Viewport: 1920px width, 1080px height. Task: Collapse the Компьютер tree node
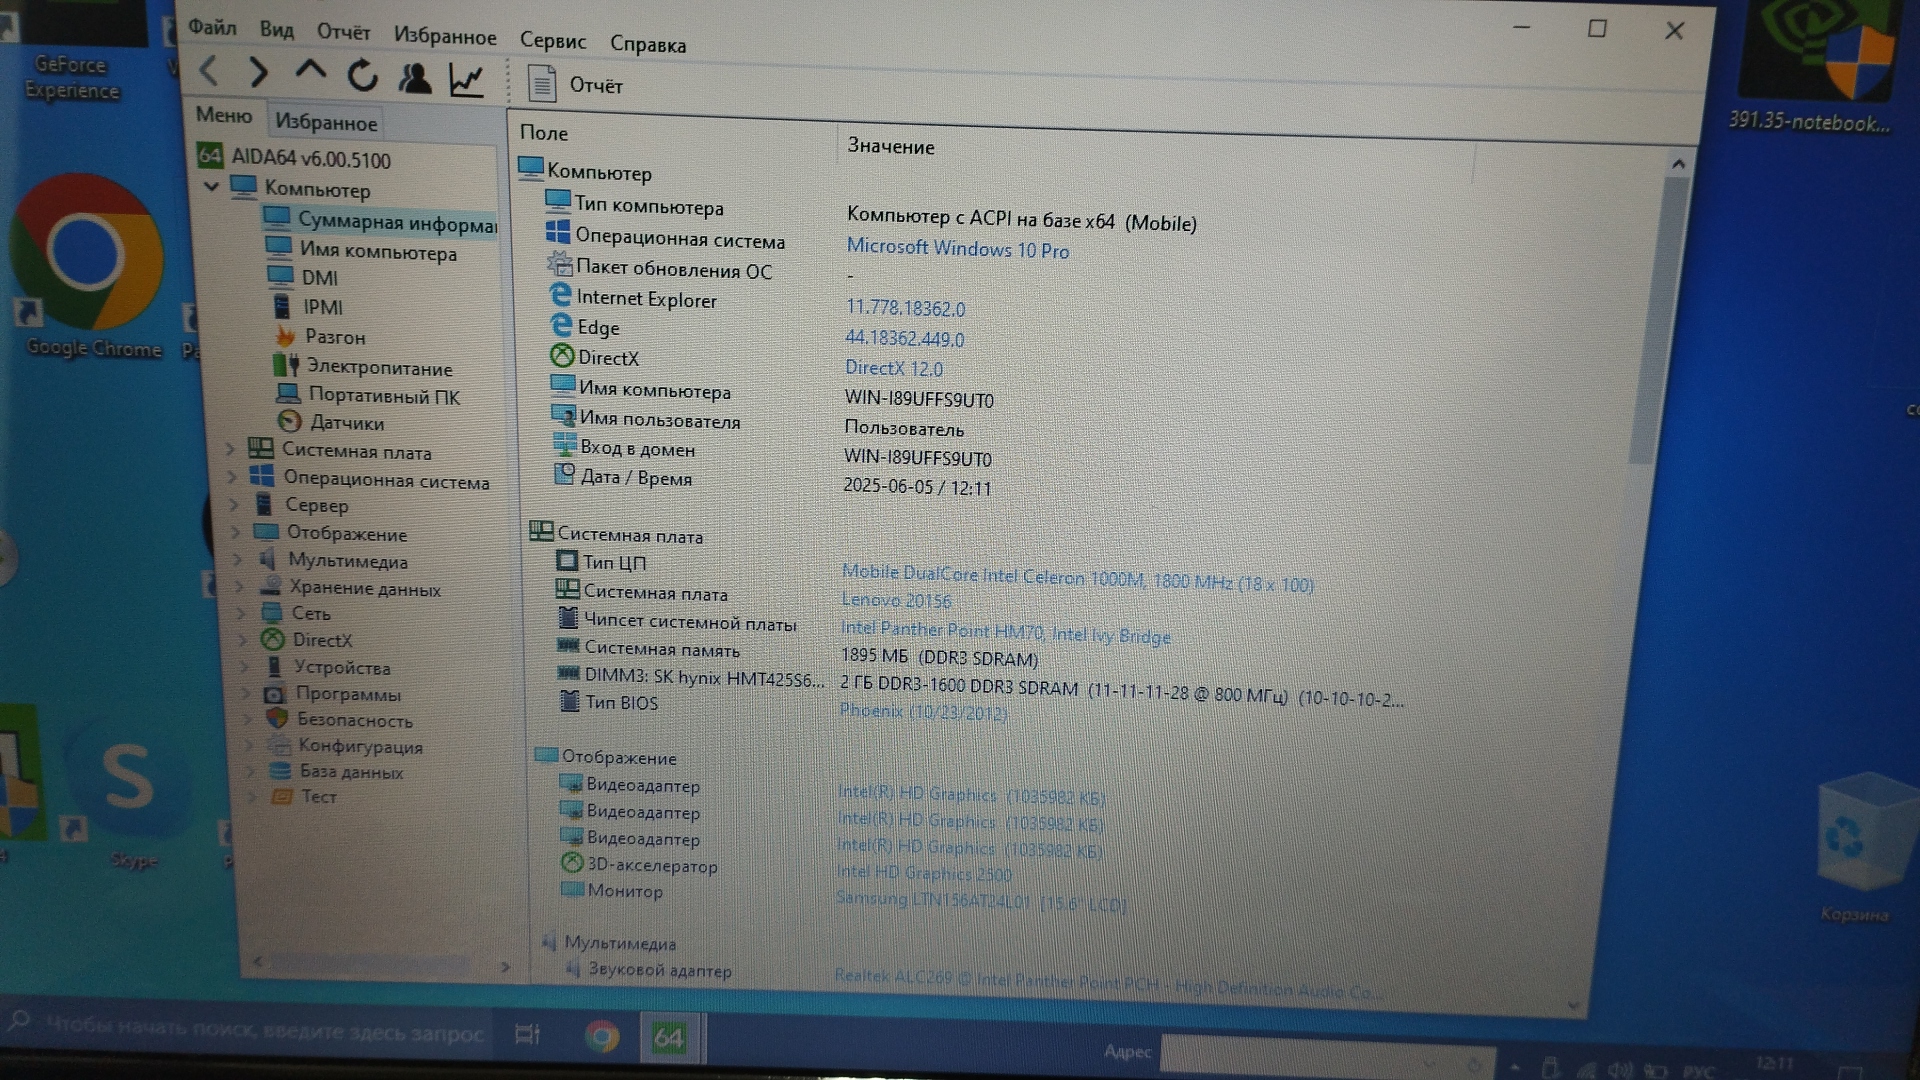(x=211, y=186)
